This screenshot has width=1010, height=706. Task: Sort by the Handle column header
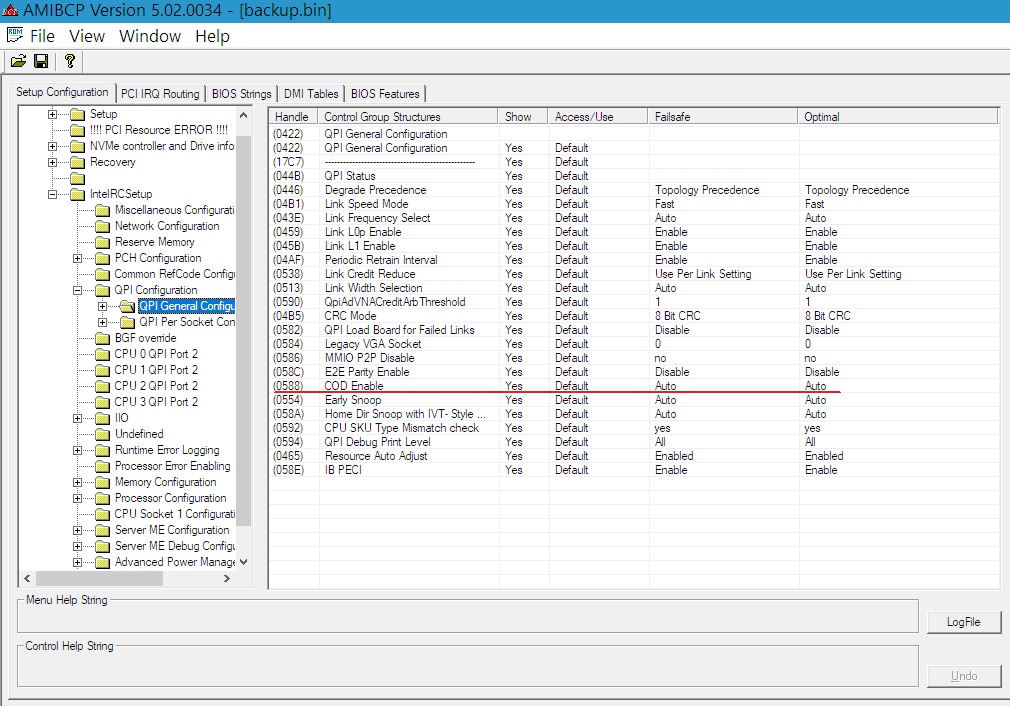(294, 117)
